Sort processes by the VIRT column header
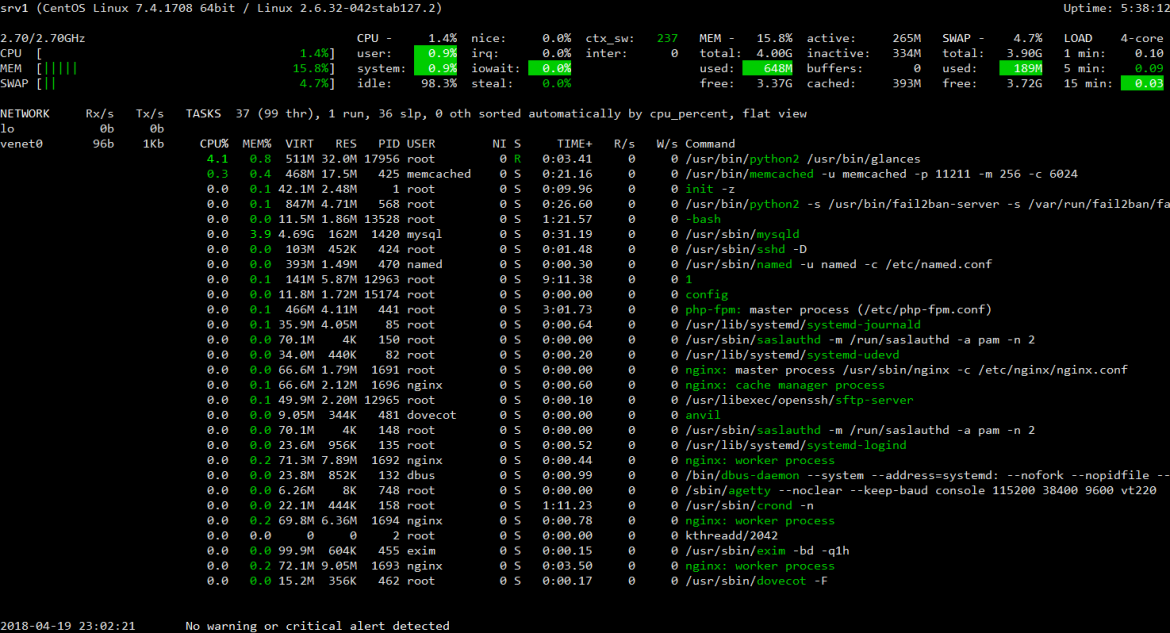 click(302, 143)
